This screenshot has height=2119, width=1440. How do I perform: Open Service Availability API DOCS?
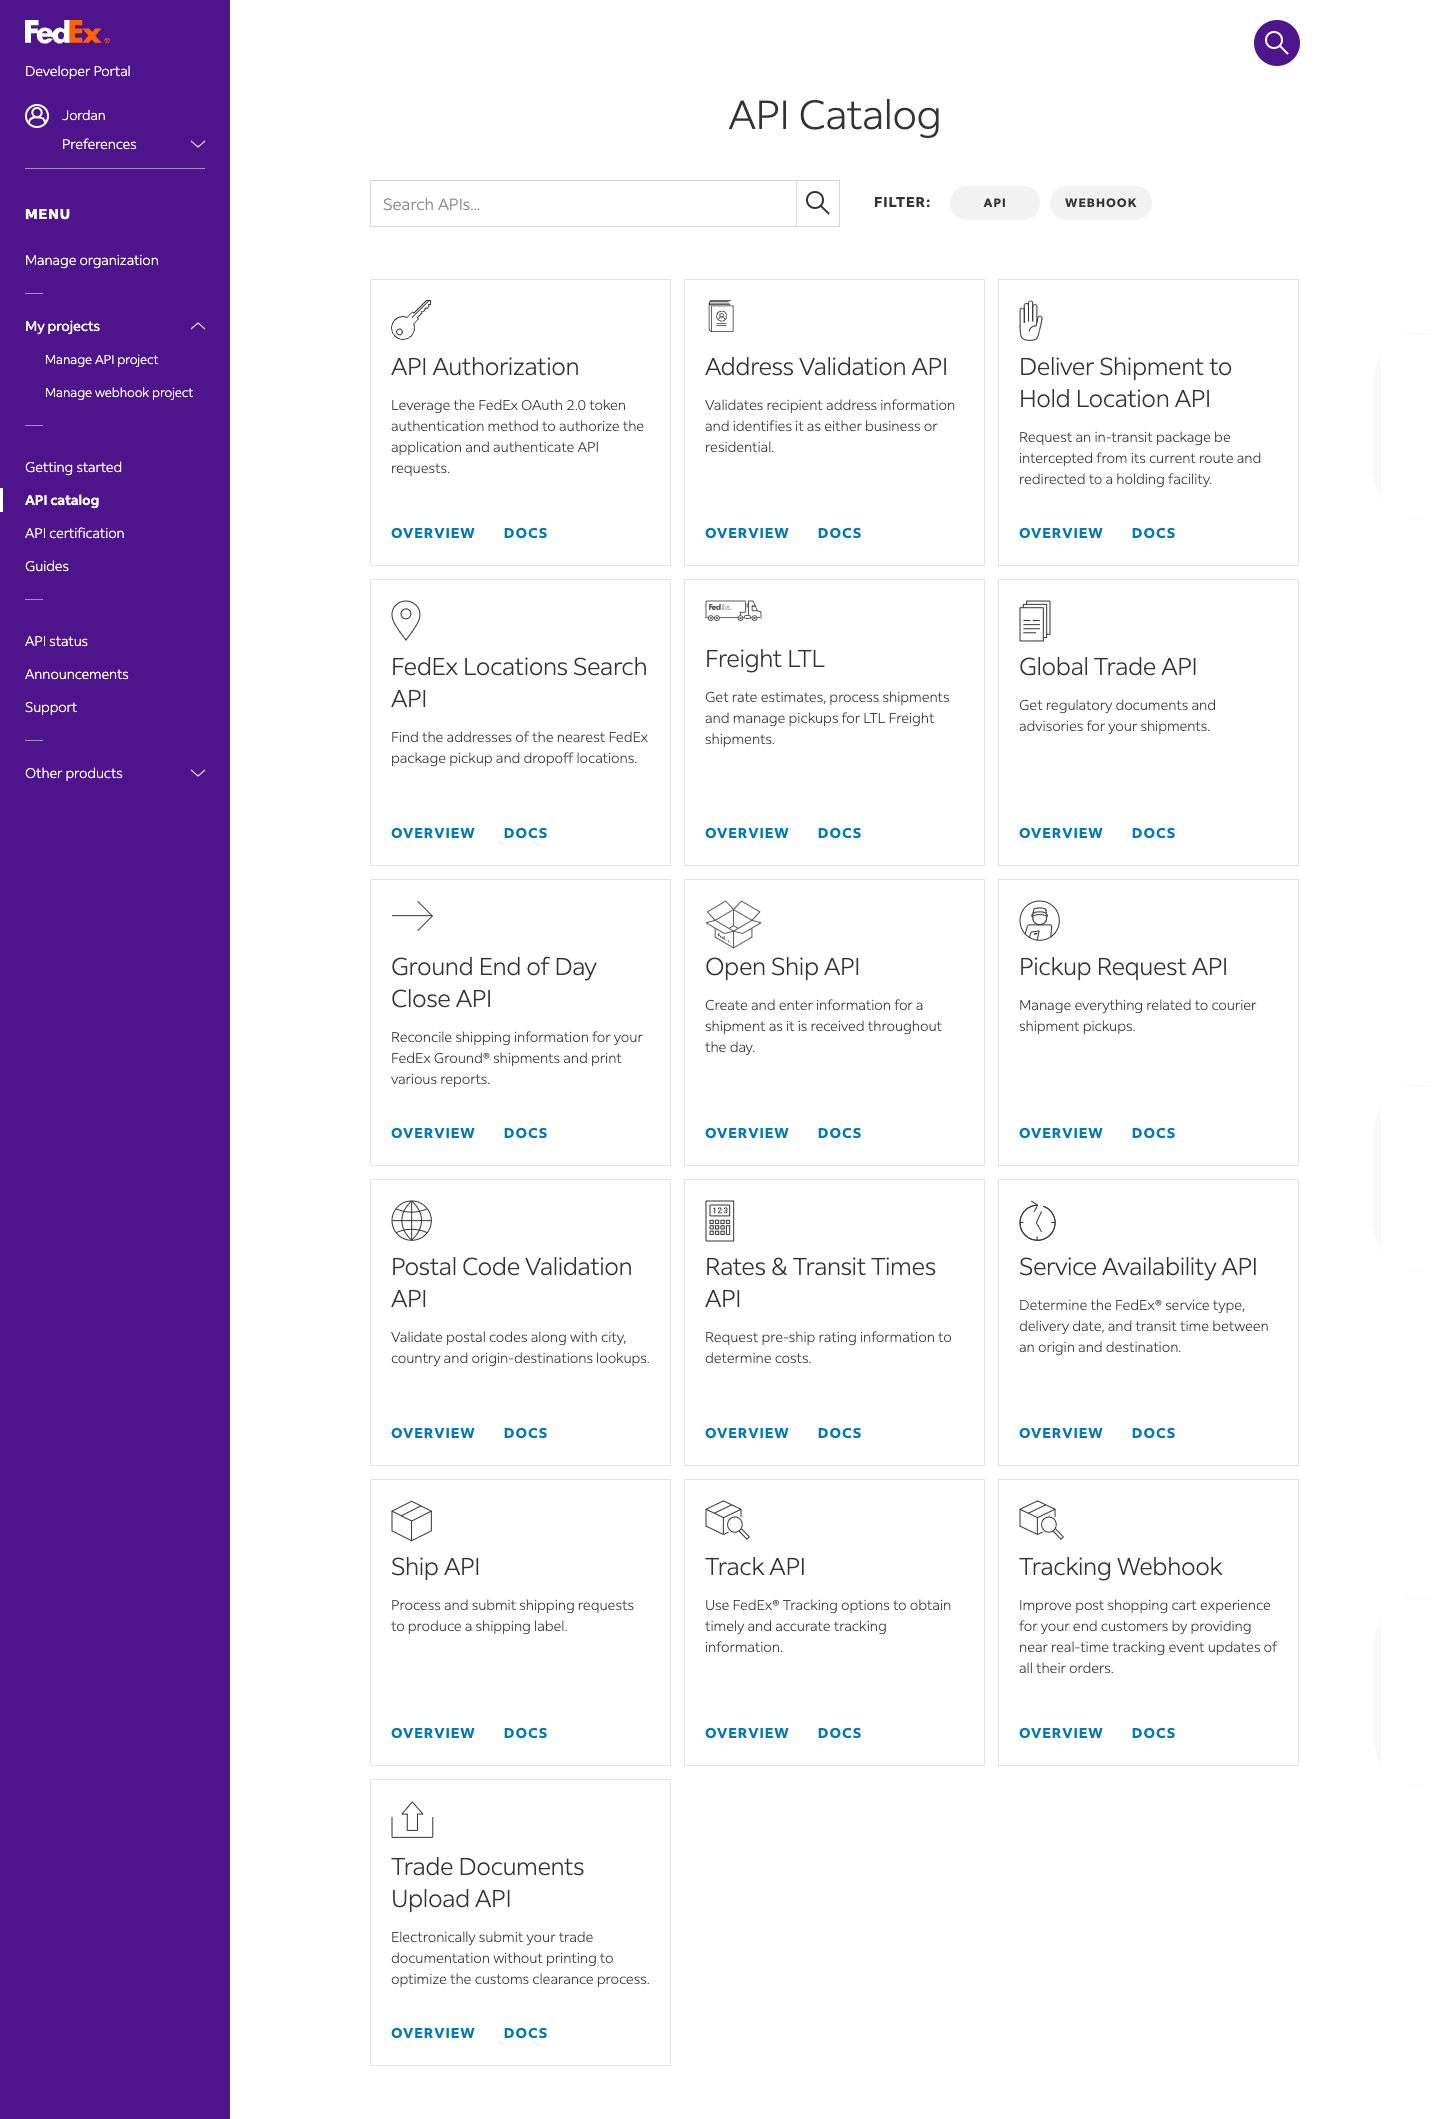point(1154,1433)
